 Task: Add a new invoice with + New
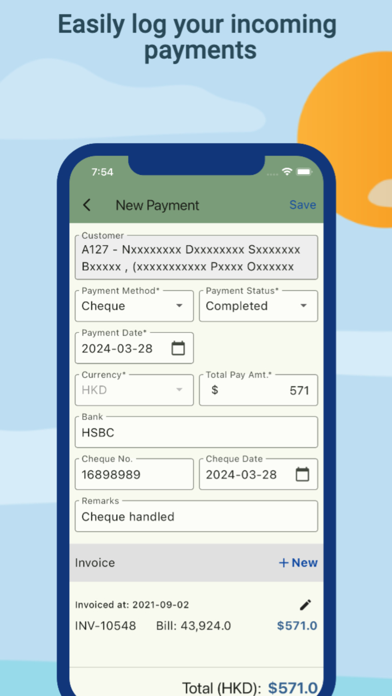[298, 563]
